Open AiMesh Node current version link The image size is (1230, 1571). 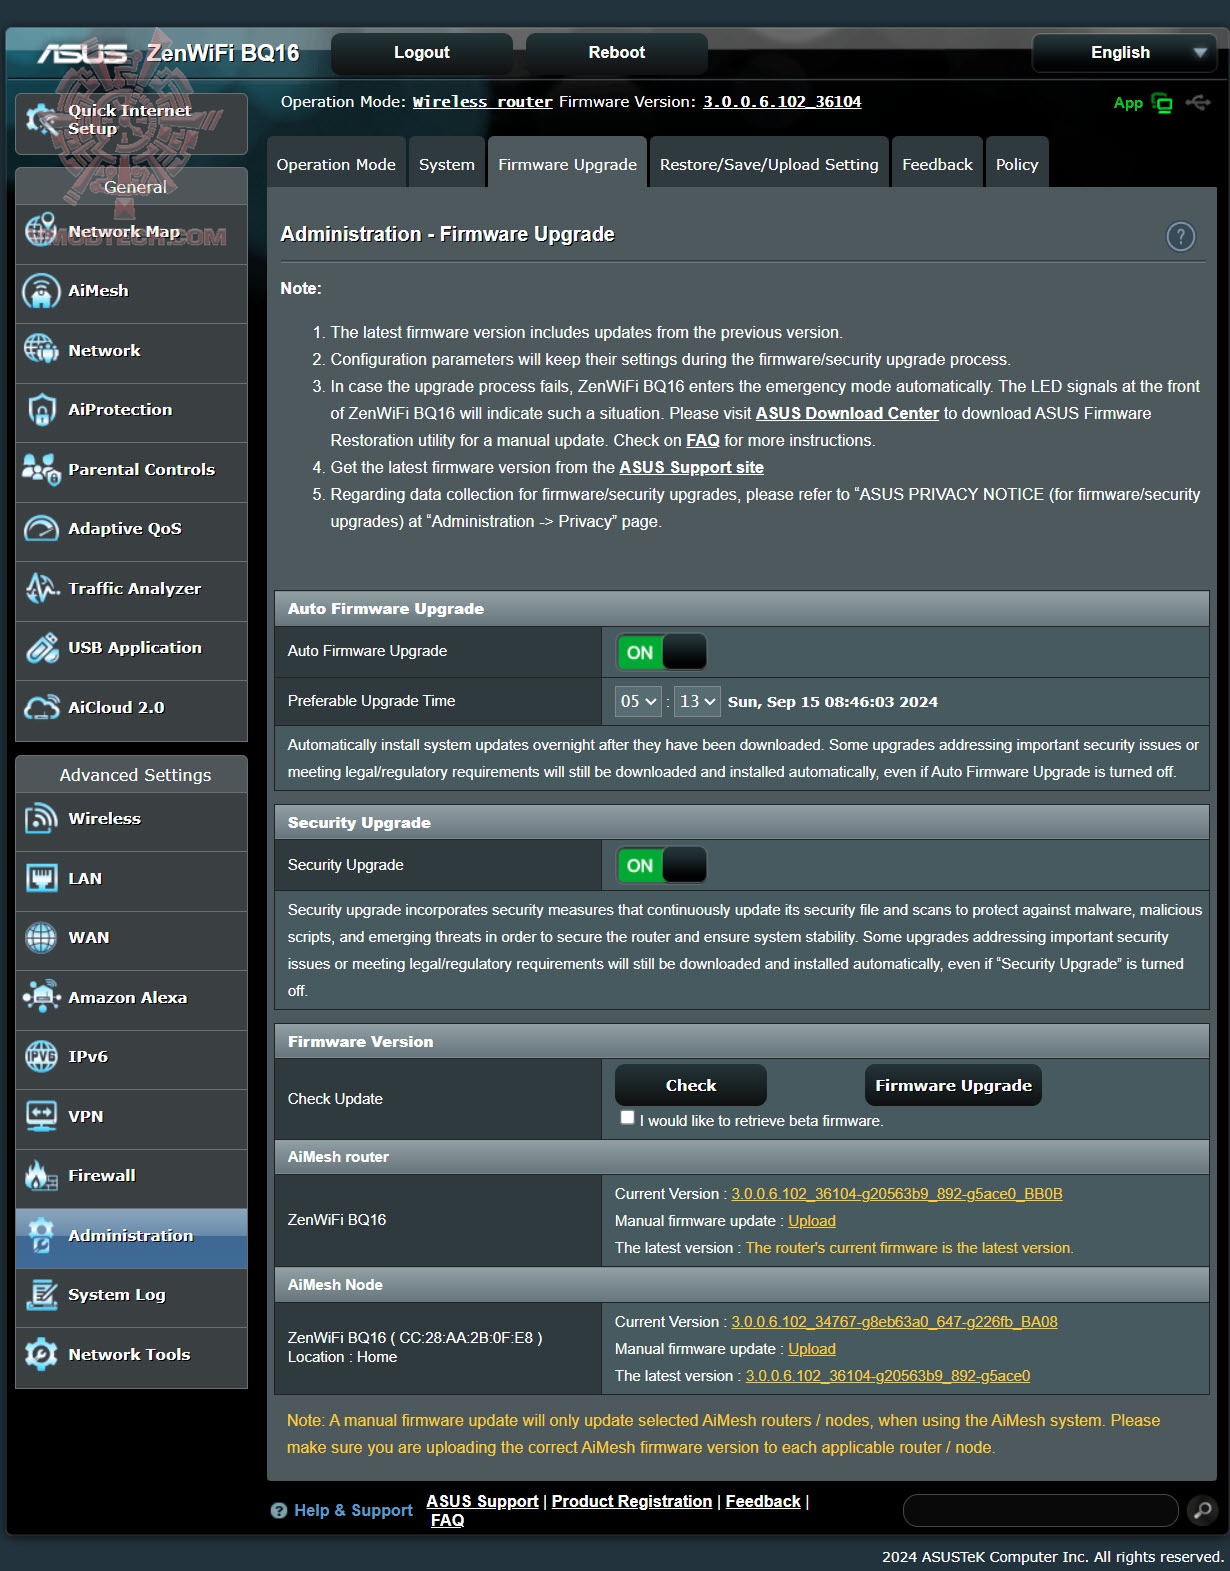coord(894,1322)
